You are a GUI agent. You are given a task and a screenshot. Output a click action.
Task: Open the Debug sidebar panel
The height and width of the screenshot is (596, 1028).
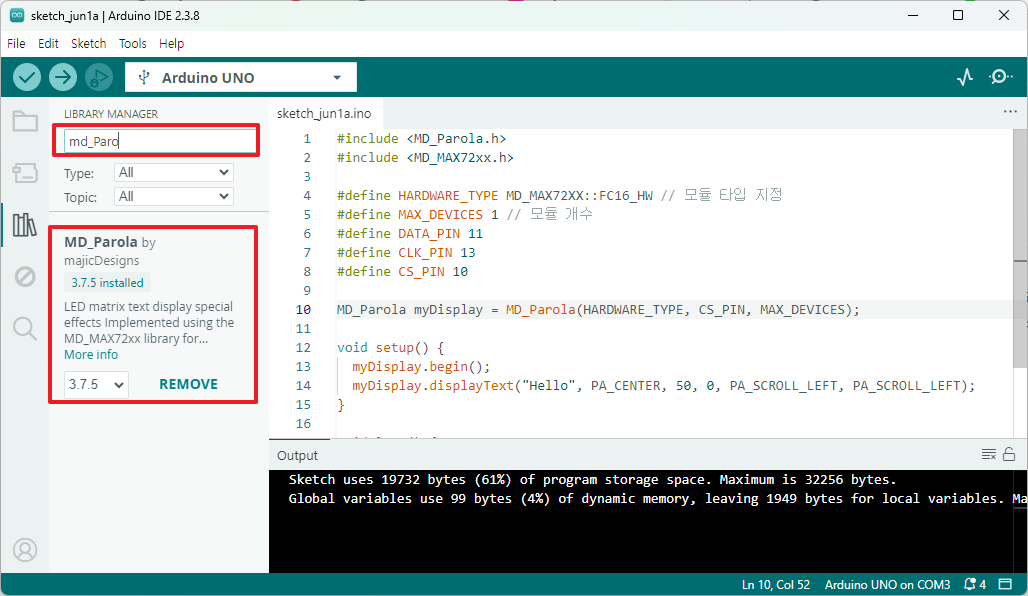pos(25,277)
